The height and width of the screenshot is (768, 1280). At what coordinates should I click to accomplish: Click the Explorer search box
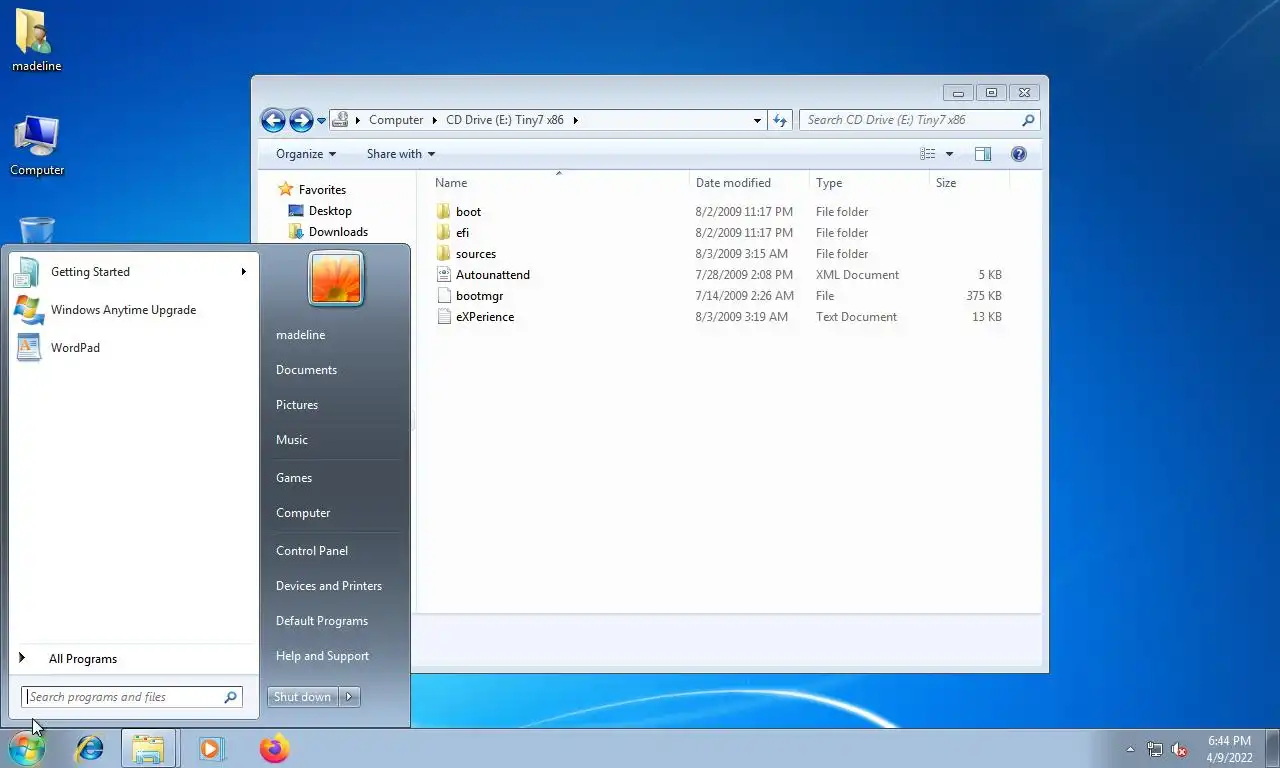click(x=920, y=120)
